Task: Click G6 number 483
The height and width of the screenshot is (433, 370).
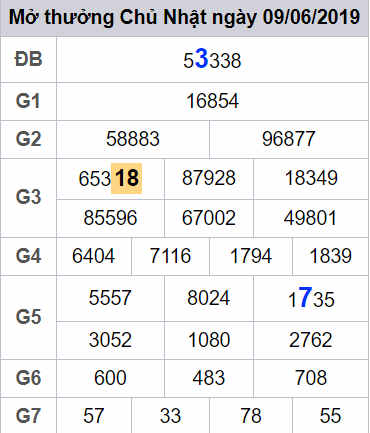Action: pyautogui.click(x=209, y=378)
